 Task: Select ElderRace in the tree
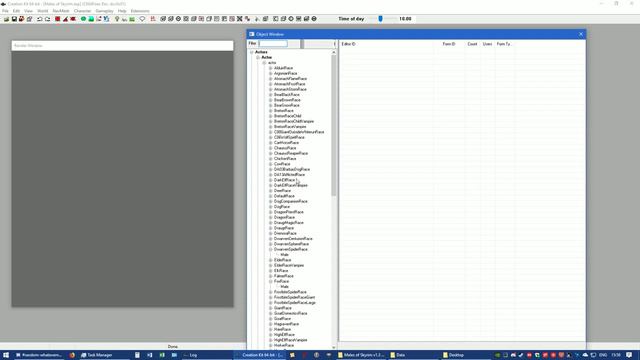coord(282,260)
